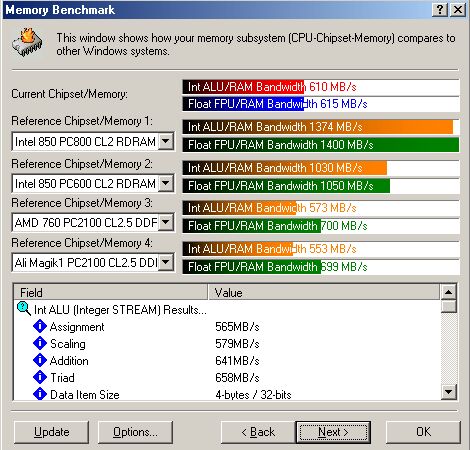This screenshot has width=470, height=450.
Task: Click the Update button
Action: pyautogui.click(x=52, y=432)
